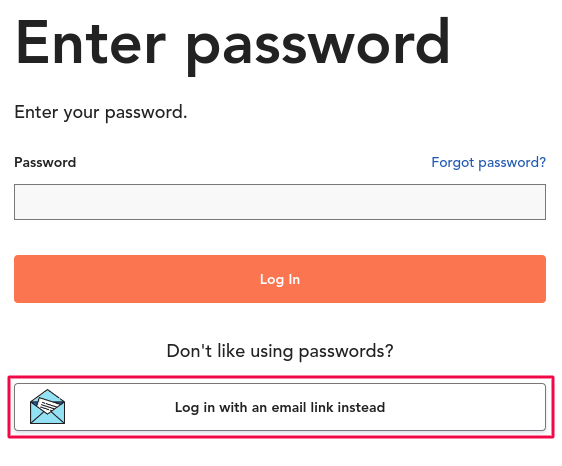Click the word 'Forgot' in the blue link
Screen dimensions: 562x466
pyautogui.click(x=453, y=162)
